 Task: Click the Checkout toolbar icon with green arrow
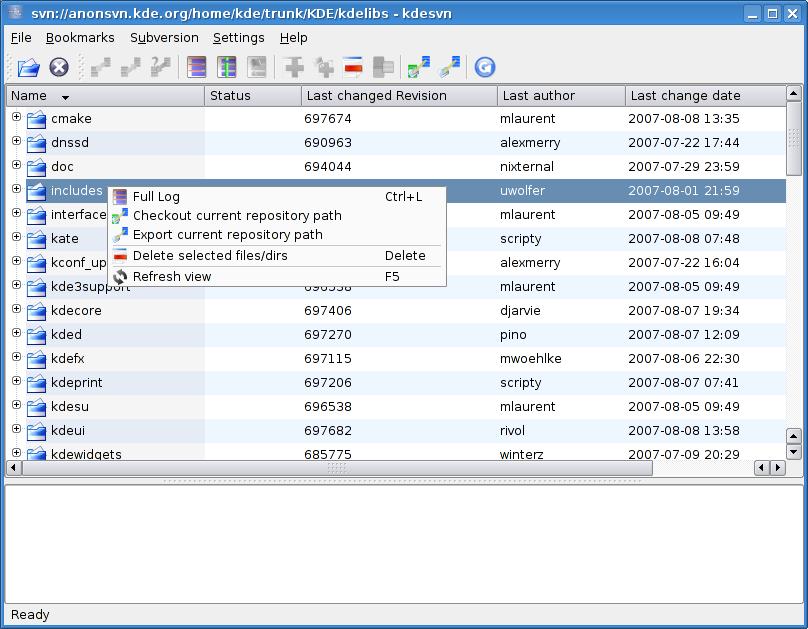click(418, 67)
